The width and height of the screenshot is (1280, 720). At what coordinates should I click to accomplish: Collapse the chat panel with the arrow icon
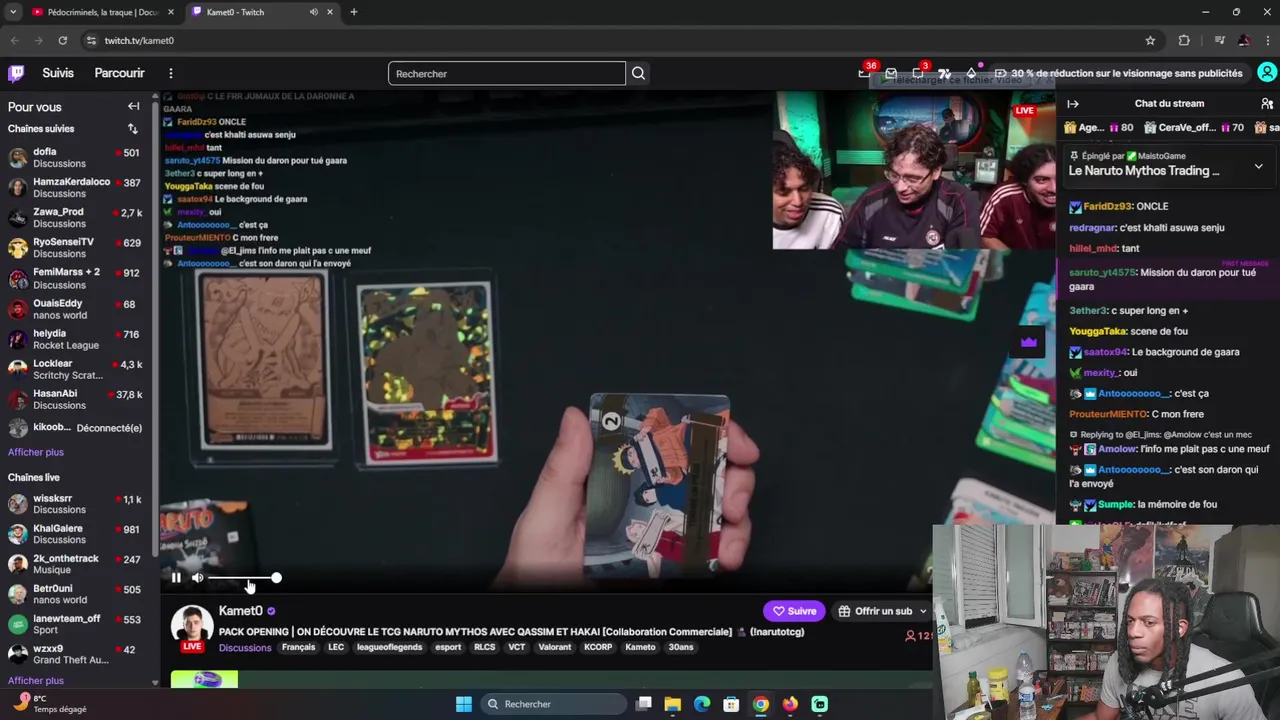pos(1073,103)
